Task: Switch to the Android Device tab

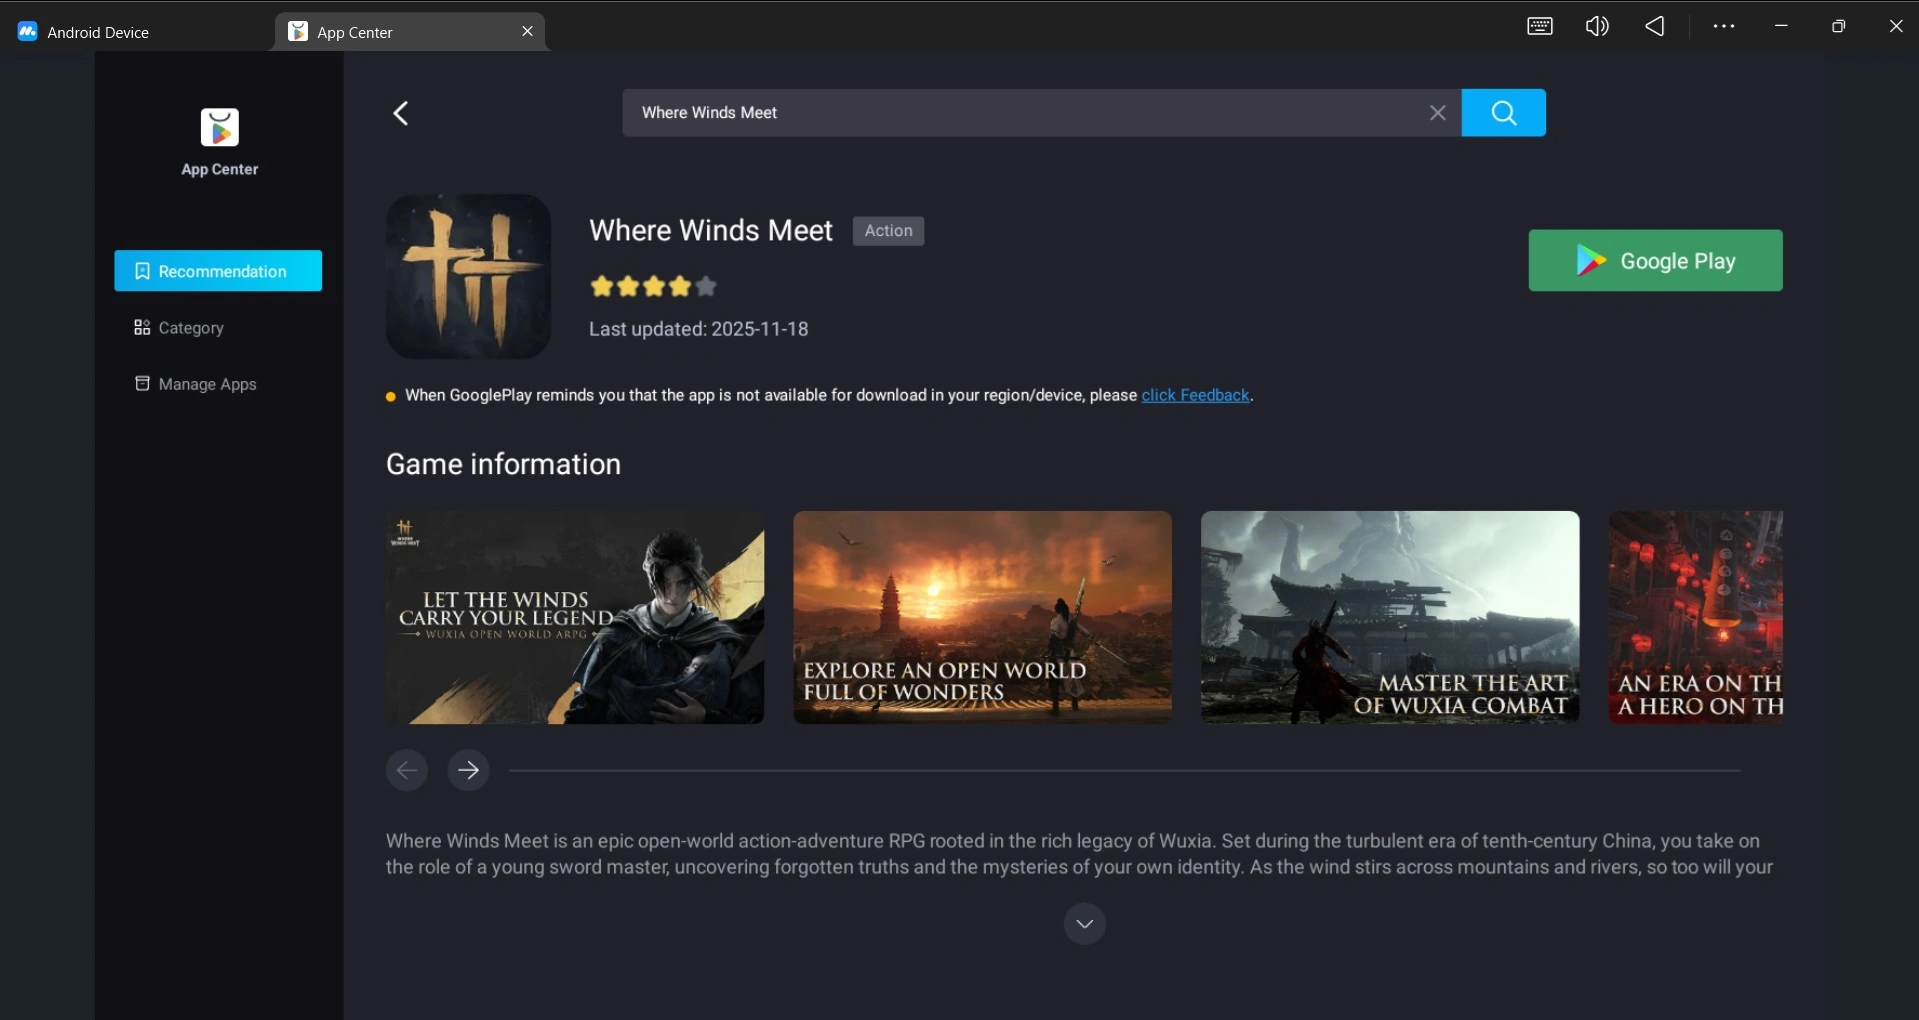Action: (x=98, y=32)
